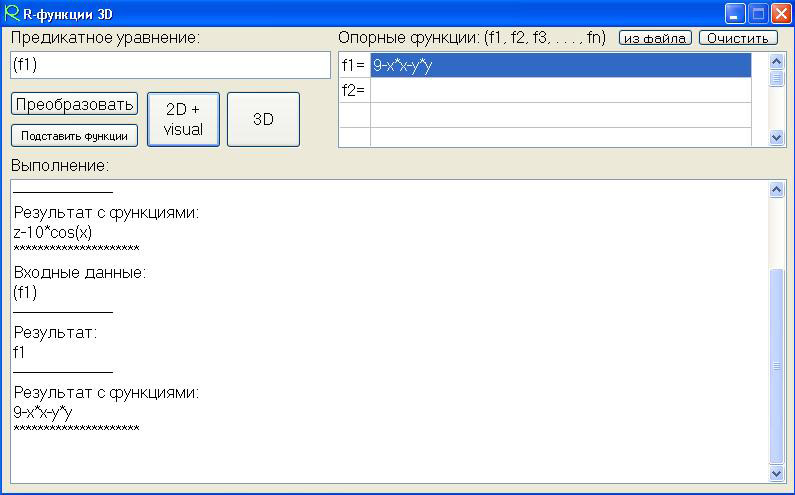Close the R-функции 3D window

pos(780,14)
